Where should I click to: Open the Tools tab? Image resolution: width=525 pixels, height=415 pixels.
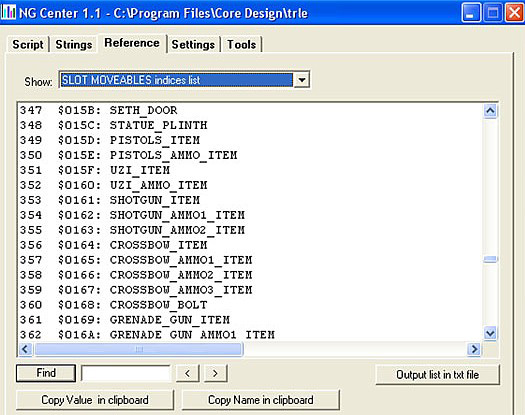pyautogui.click(x=241, y=45)
